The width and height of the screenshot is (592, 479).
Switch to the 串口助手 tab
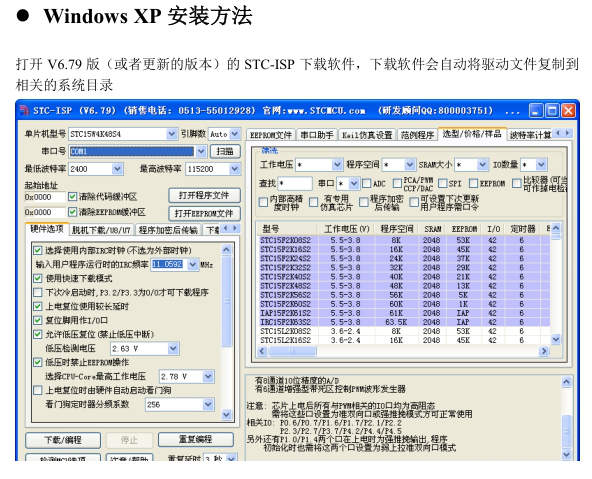[317, 135]
